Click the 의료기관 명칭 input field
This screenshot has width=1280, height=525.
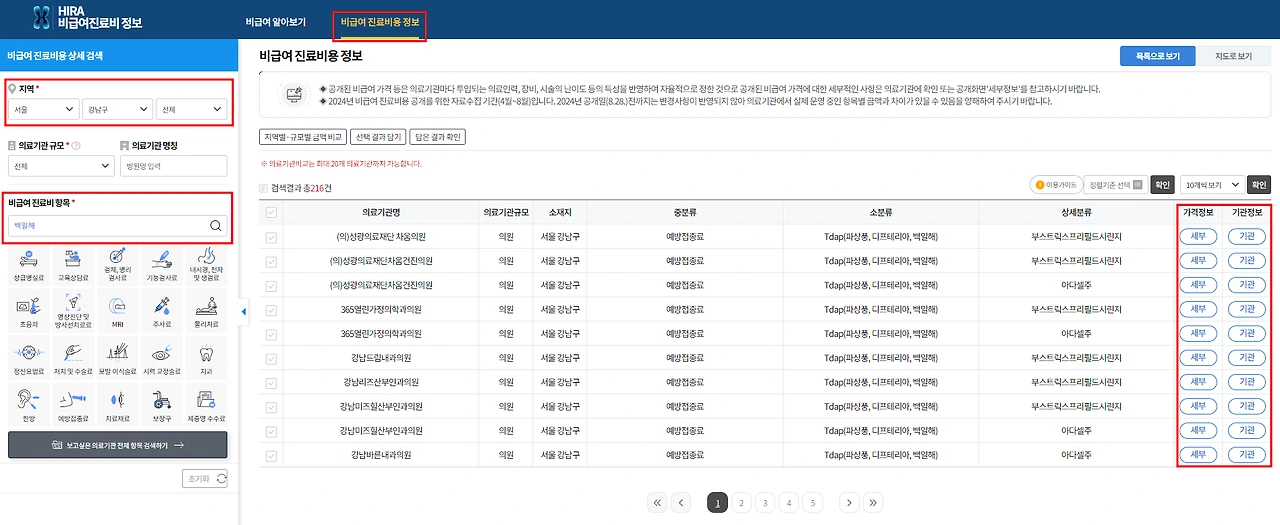click(172, 166)
